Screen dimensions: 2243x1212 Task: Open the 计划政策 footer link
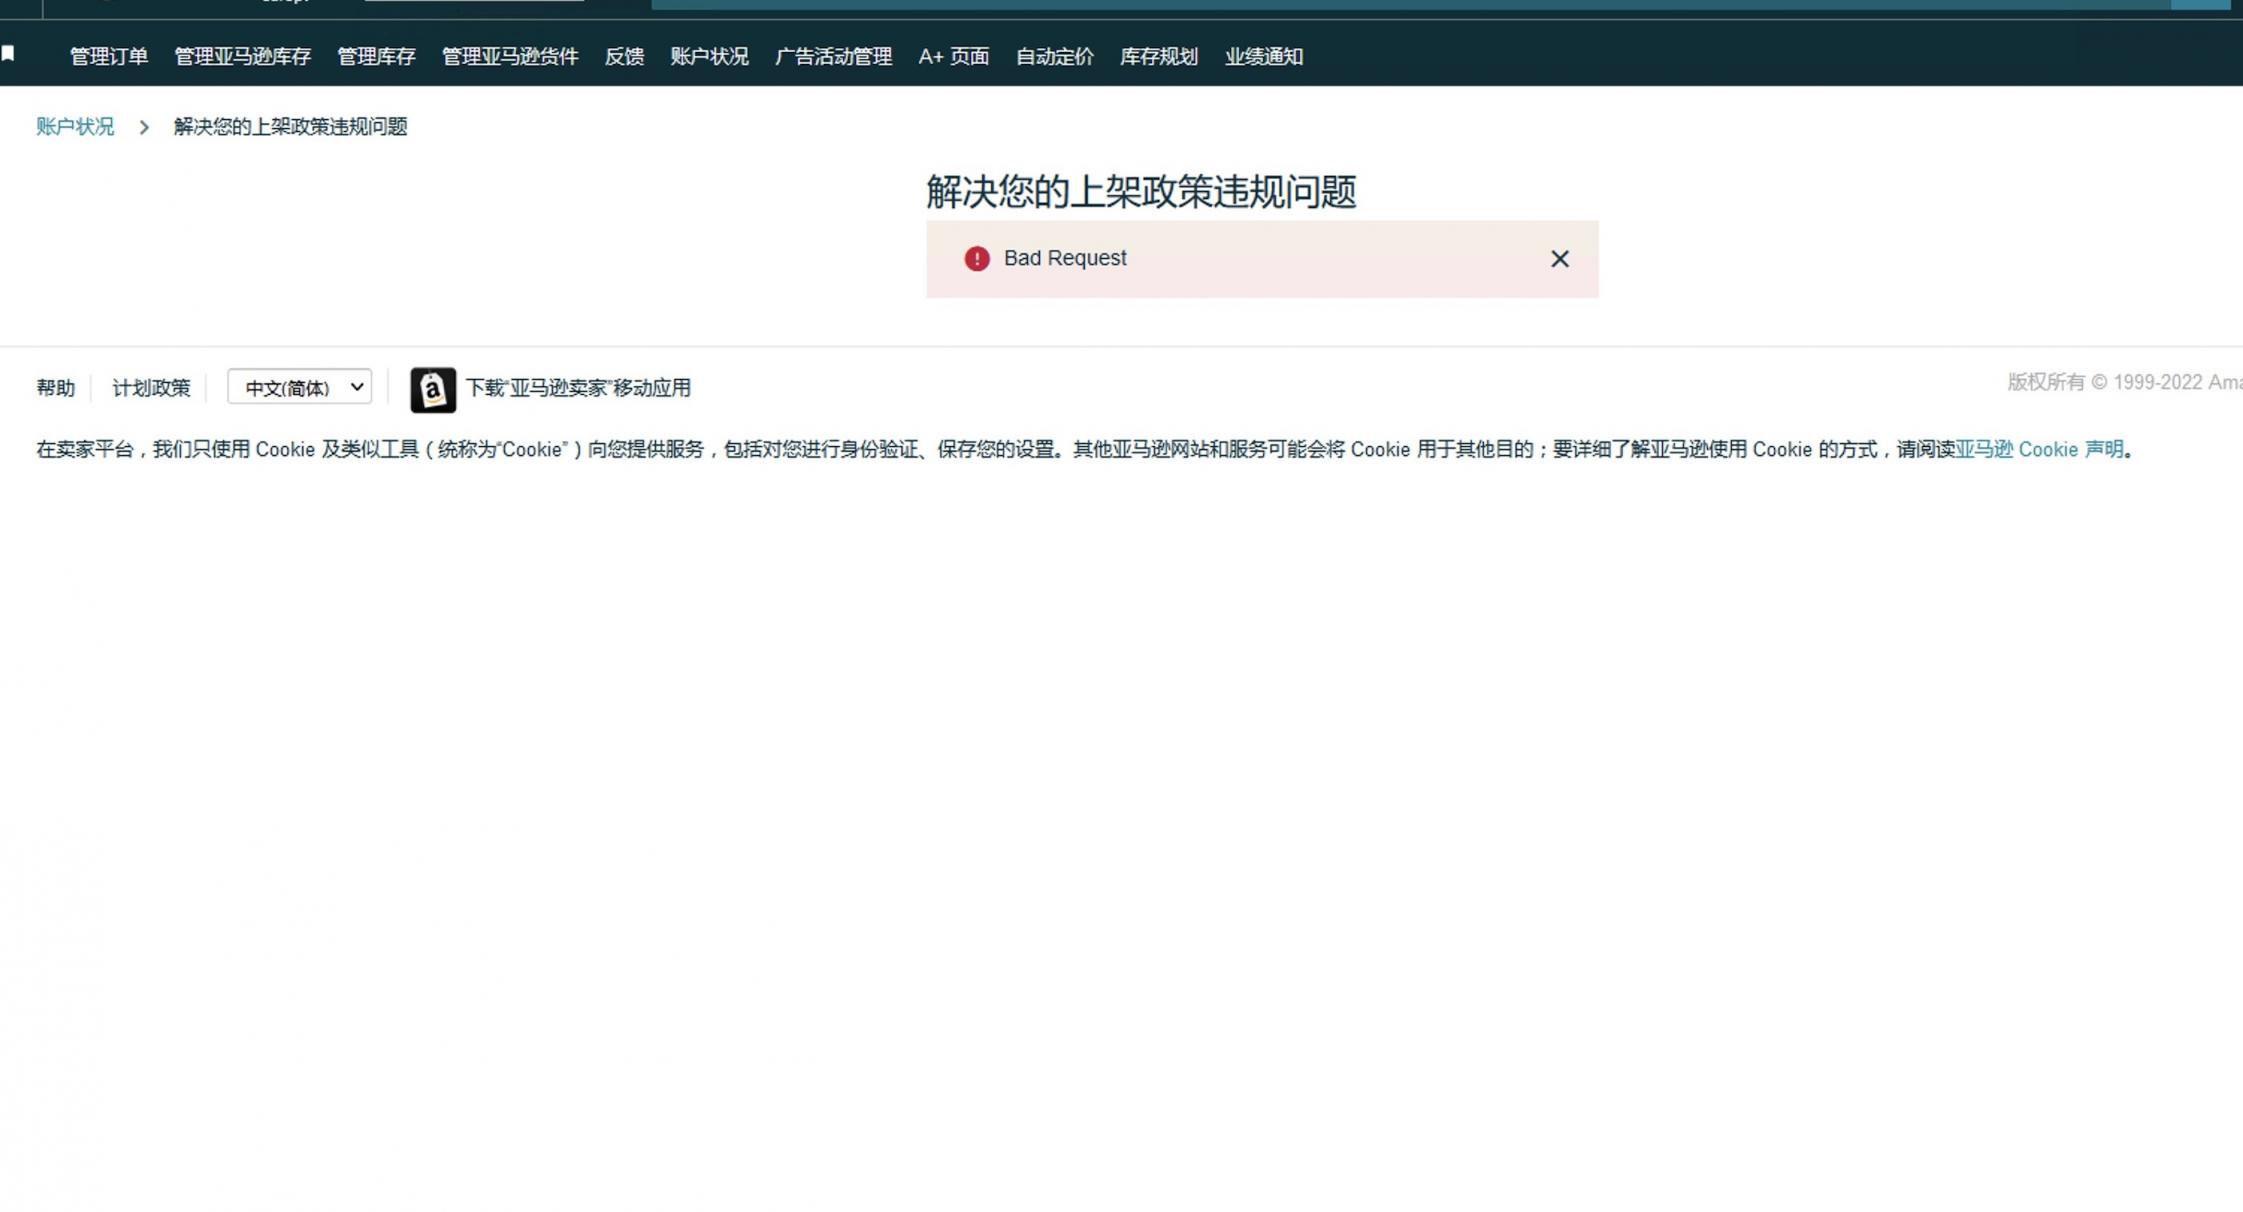(x=151, y=388)
